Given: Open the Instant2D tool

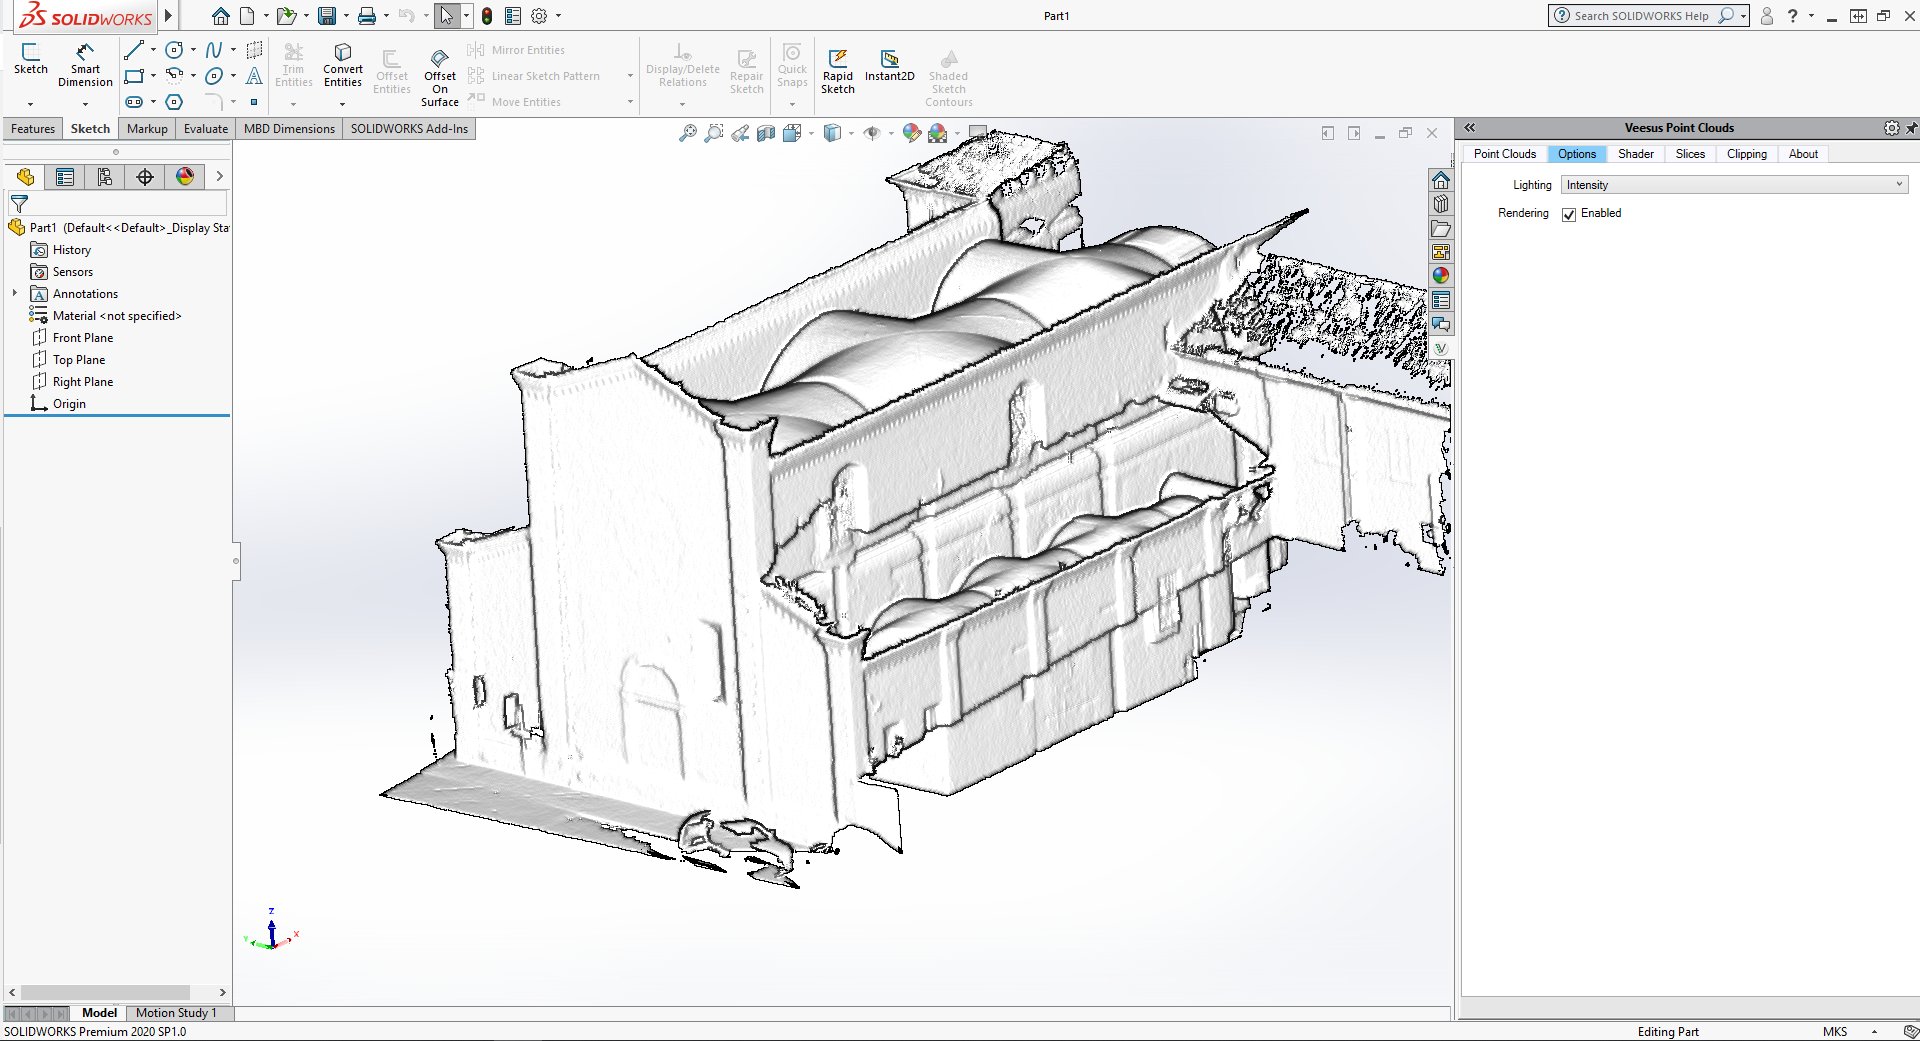Looking at the screenshot, I should click(889, 62).
